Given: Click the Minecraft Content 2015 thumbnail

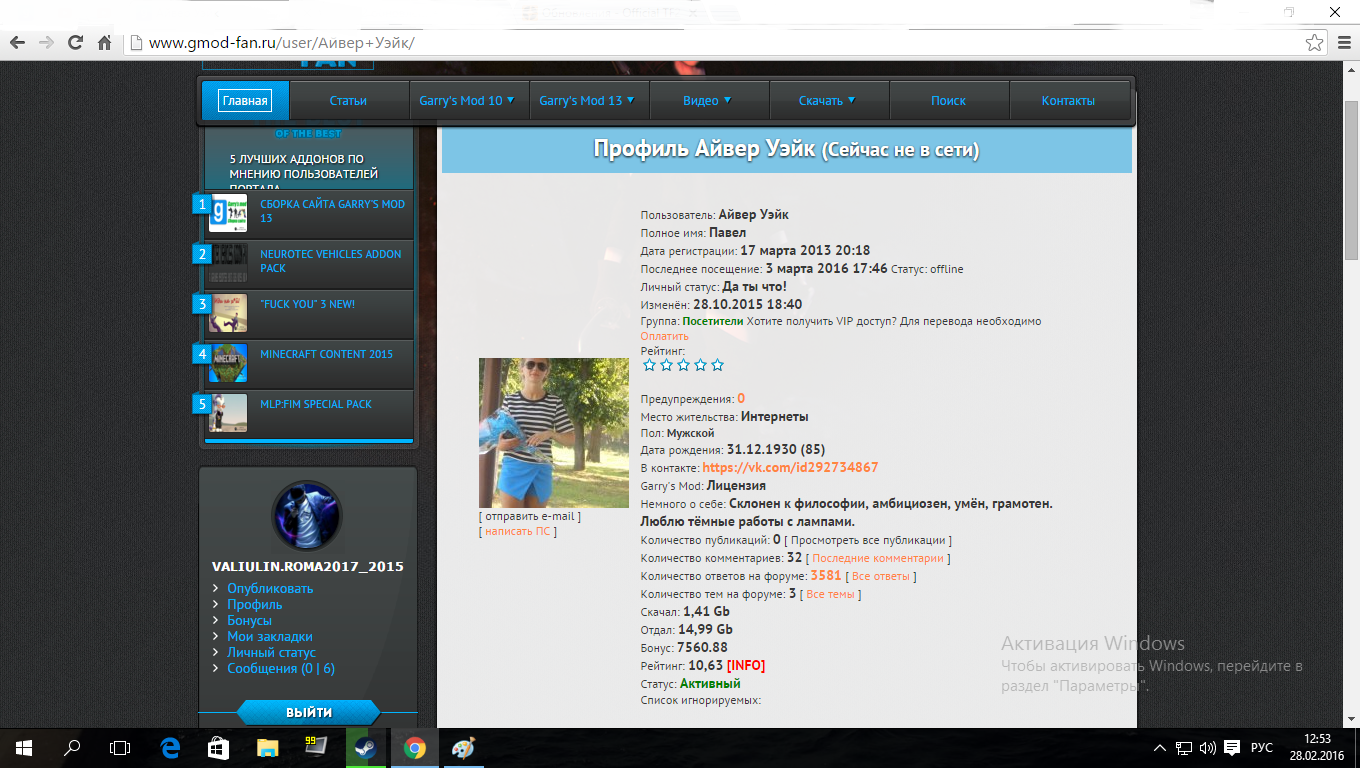Looking at the screenshot, I should (x=228, y=363).
